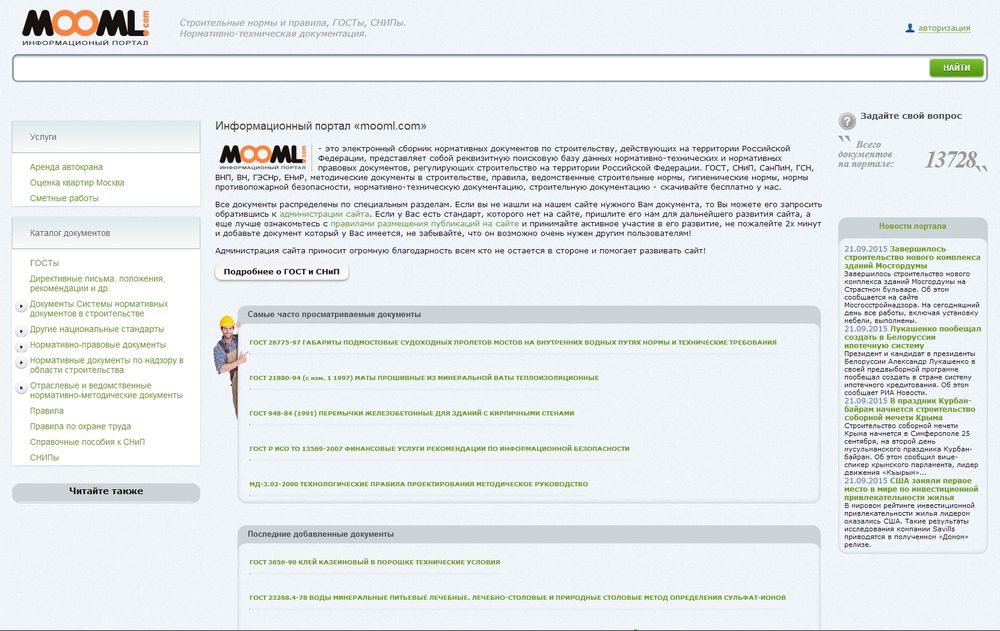The image size is (1000, 631).
Task: Expand Другие национальные стандарты arrow
Action: click(21, 330)
